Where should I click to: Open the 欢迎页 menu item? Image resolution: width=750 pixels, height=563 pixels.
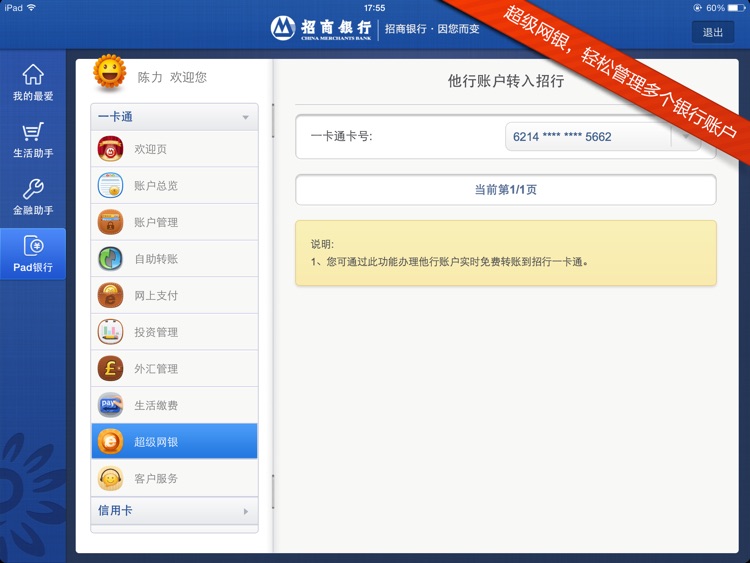pos(174,149)
